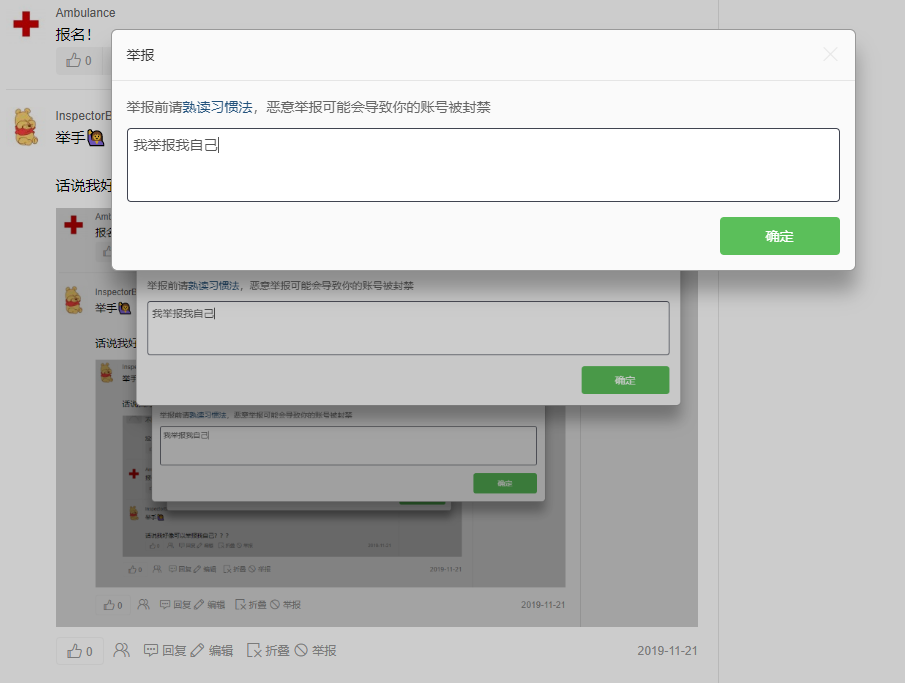This screenshot has width=905, height=683.
Task: Click the 举报 dialog title text
Action: click(x=140, y=55)
